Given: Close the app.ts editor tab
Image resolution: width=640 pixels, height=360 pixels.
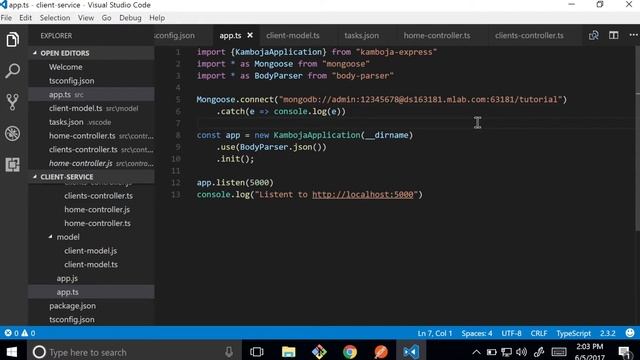Looking at the screenshot, I should [250, 36].
